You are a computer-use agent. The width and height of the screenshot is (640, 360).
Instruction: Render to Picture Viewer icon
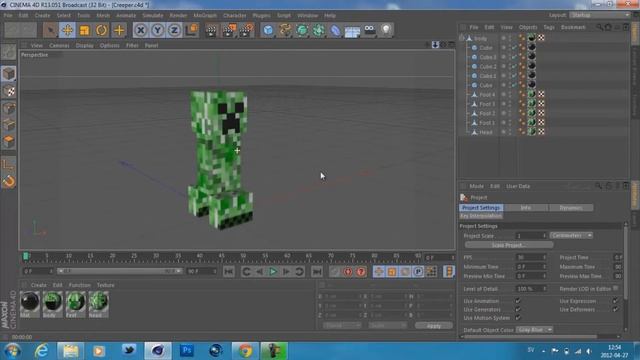[229, 30]
